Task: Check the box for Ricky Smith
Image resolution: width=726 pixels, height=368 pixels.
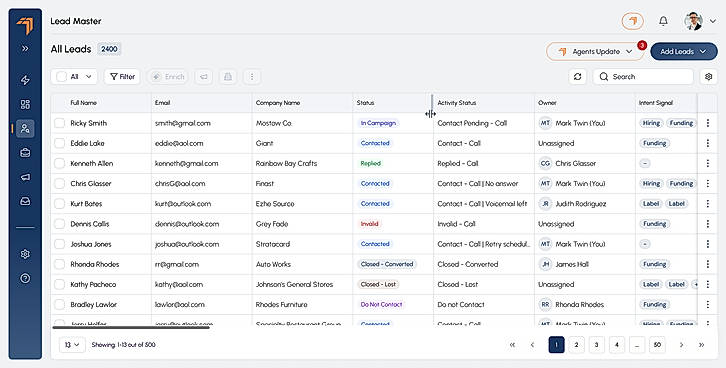Action: click(x=60, y=123)
